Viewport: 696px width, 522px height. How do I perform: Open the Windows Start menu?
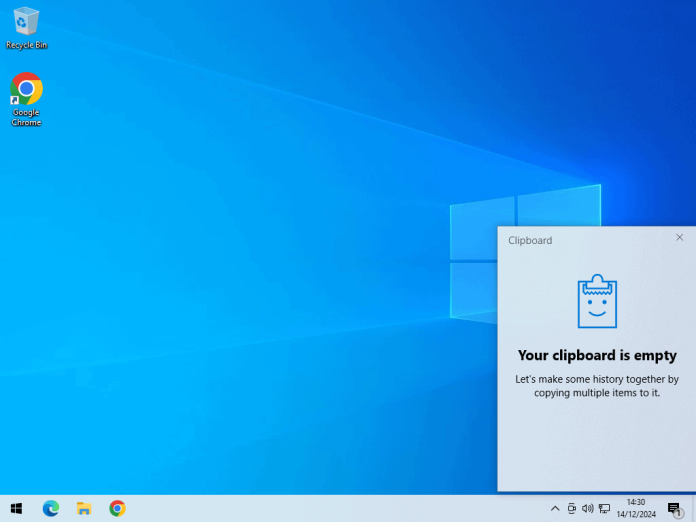[16, 508]
